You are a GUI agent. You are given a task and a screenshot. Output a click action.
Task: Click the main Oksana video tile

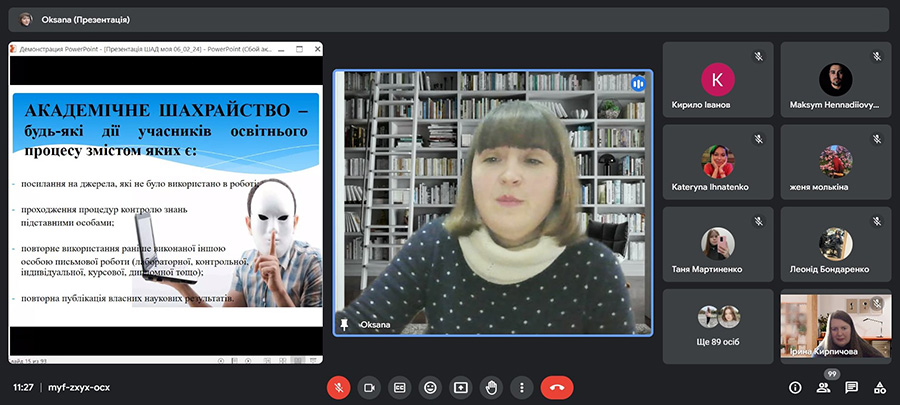coord(493,202)
